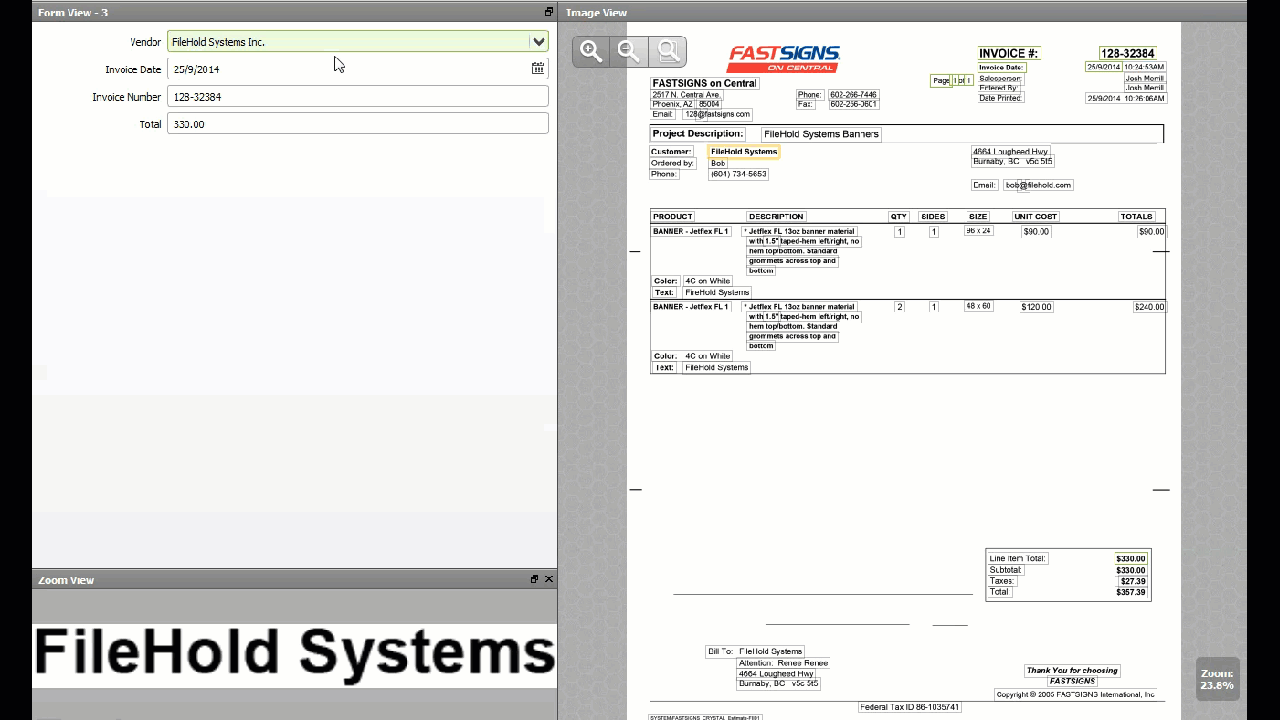Click the Invoice Number input field
Viewport: 1280px width, 720px height.
point(357,97)
